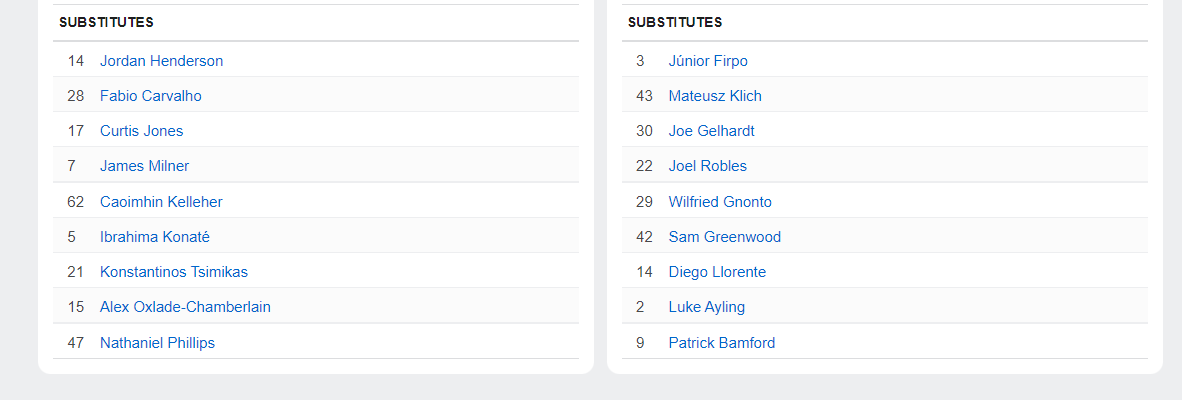Image resolution: width=1182 pixels, height=400 pixels.
Task: Open James Milner's profile link
Action: coord(144,166)
